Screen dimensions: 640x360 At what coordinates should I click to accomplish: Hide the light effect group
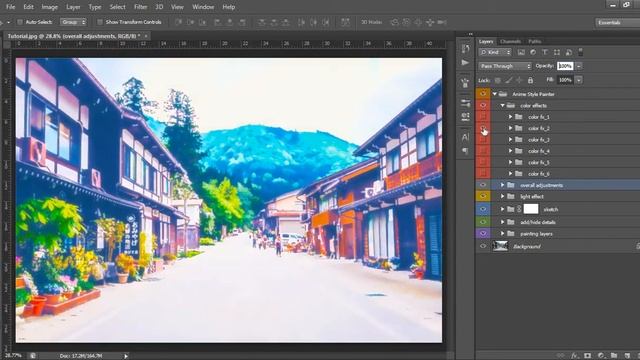pyautogui.click(x=483, y=196)
